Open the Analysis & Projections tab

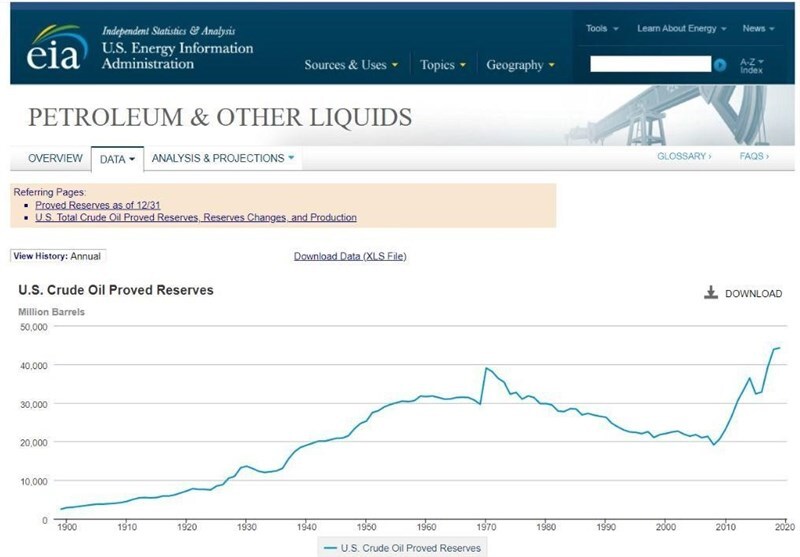point(223,158)
